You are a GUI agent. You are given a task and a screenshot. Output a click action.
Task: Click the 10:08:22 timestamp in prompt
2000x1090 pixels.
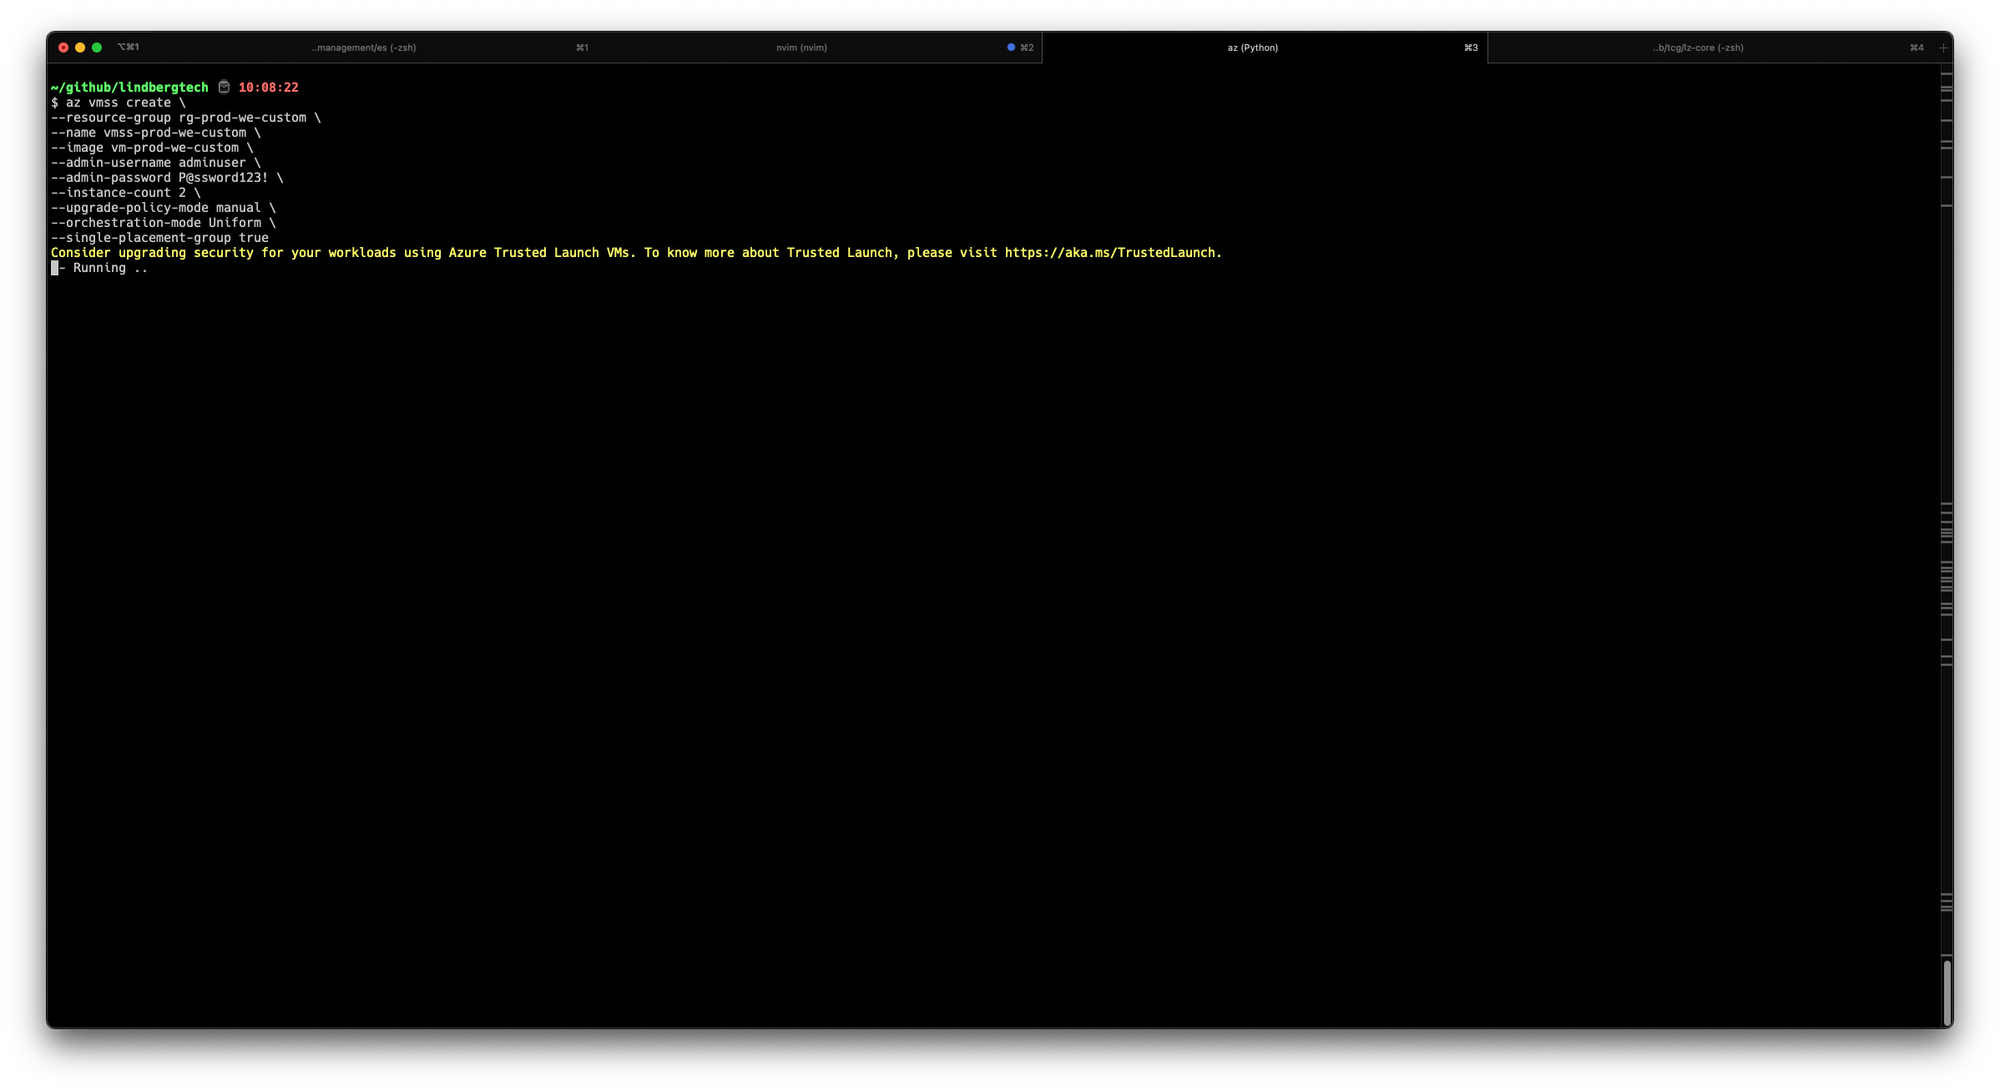pyautogui.click(x=268, y=88)
